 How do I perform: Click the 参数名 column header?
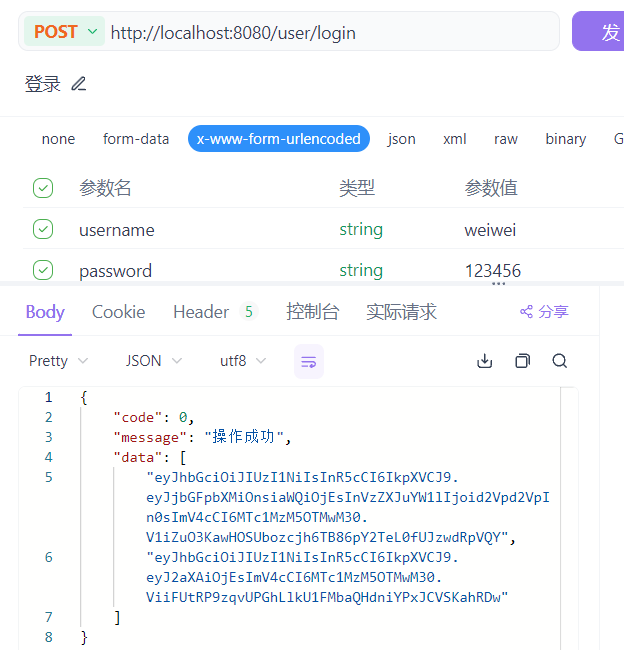click(x=105, y=188)
